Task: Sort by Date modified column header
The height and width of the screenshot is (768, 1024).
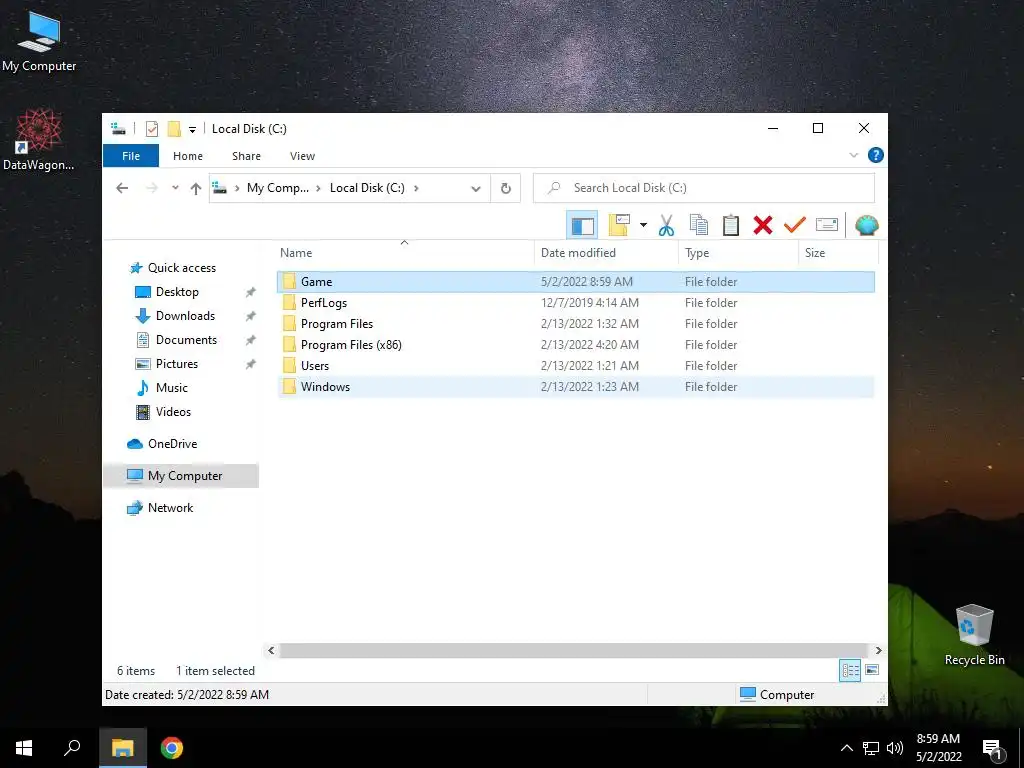Action: tap(607, 253)
